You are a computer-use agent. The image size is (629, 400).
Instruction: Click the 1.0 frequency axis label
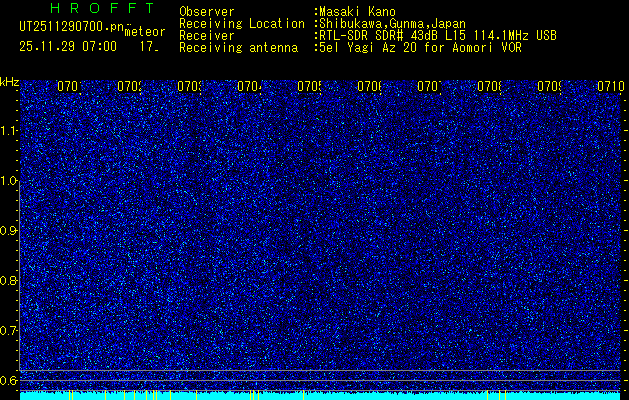[9, 181]
